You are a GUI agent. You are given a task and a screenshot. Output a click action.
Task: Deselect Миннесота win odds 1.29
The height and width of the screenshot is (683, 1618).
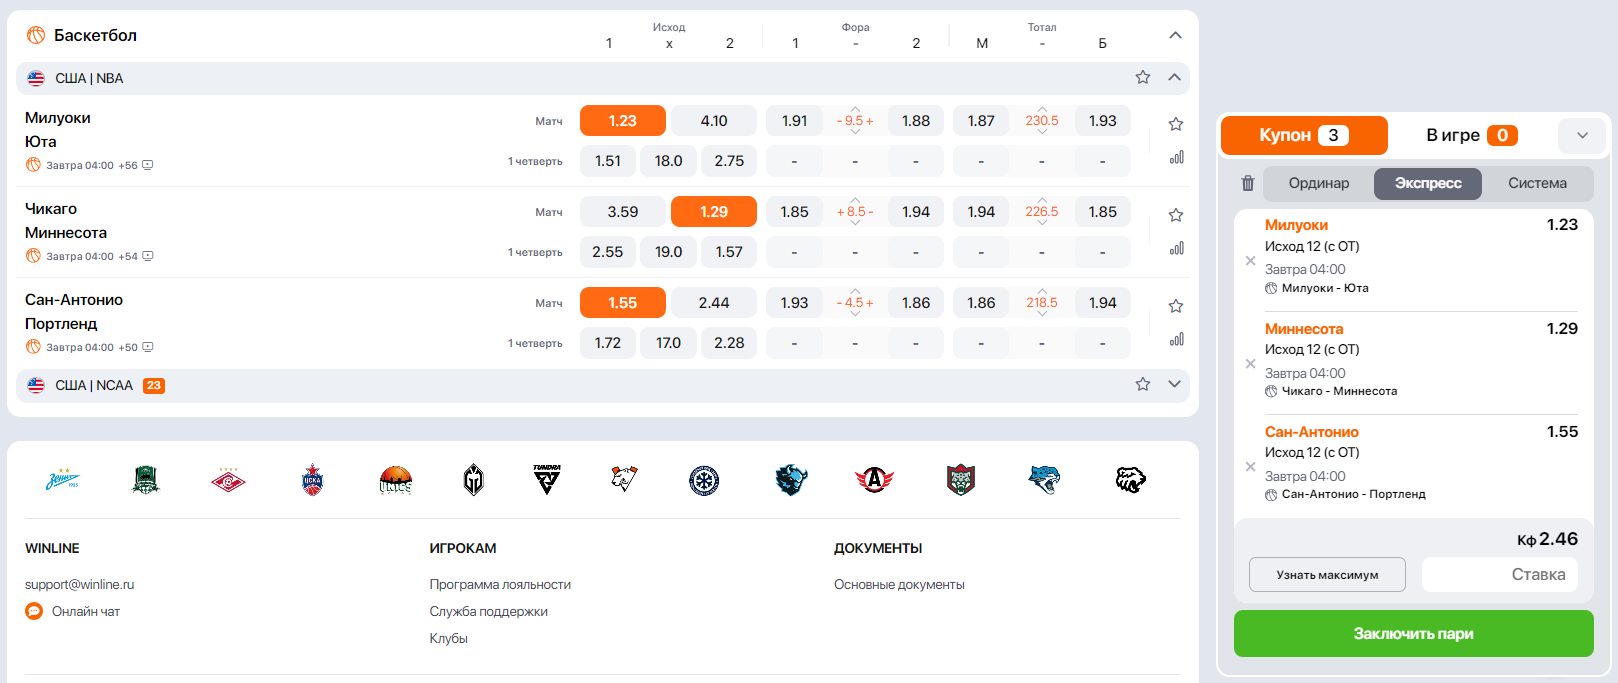[x=714, y=212]
